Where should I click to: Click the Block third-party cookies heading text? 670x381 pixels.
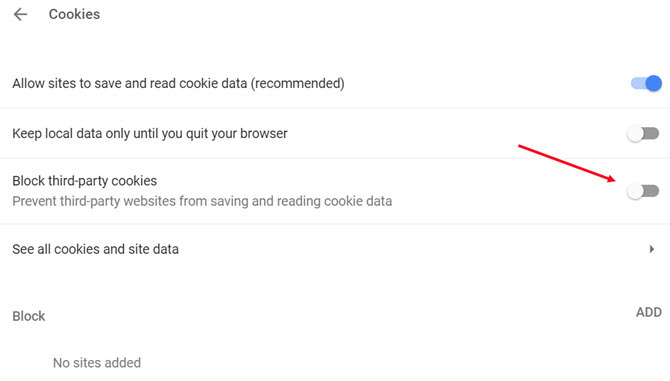click(85, 181)
